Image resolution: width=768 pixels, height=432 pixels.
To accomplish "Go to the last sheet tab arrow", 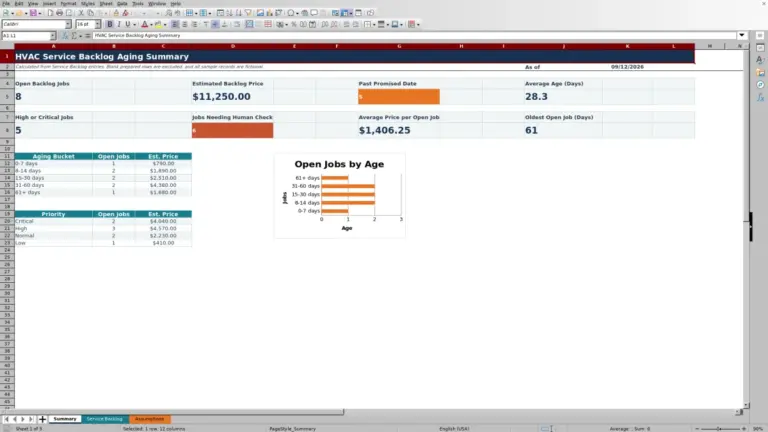I will point(30,419).
